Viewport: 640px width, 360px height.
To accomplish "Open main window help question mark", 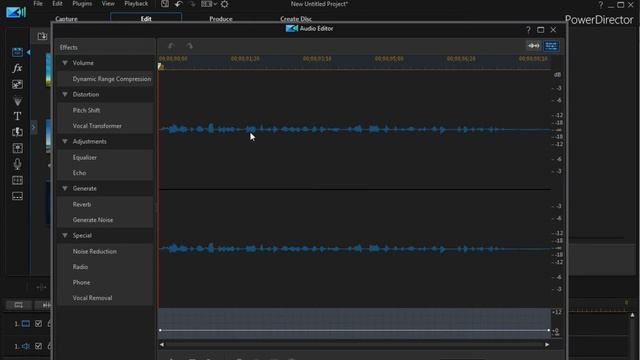I will (x=600, y=4).
